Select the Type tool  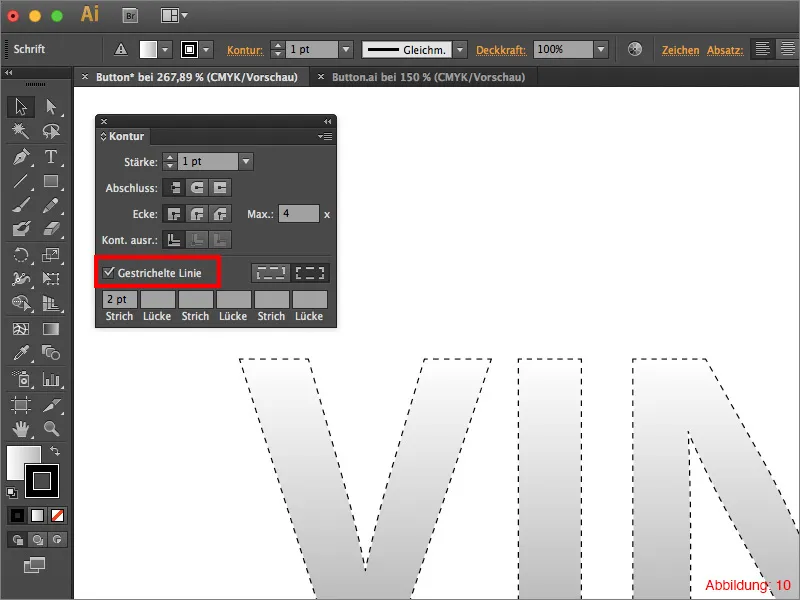pyautogui.click(x=51, y=157)
